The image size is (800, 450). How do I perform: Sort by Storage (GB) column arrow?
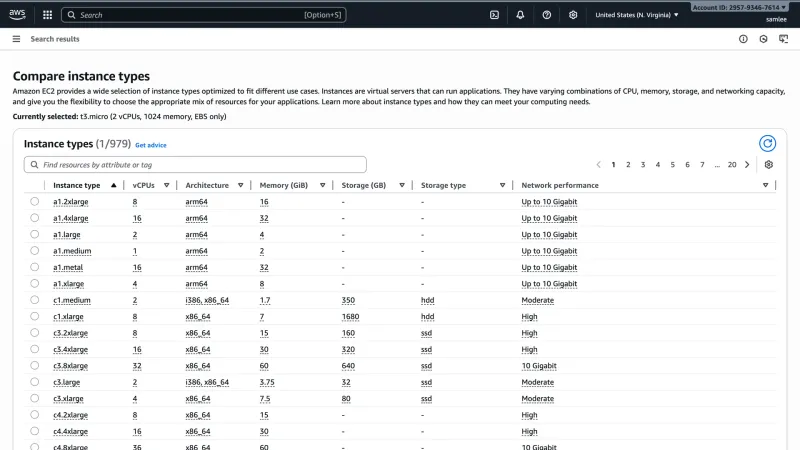402,185
